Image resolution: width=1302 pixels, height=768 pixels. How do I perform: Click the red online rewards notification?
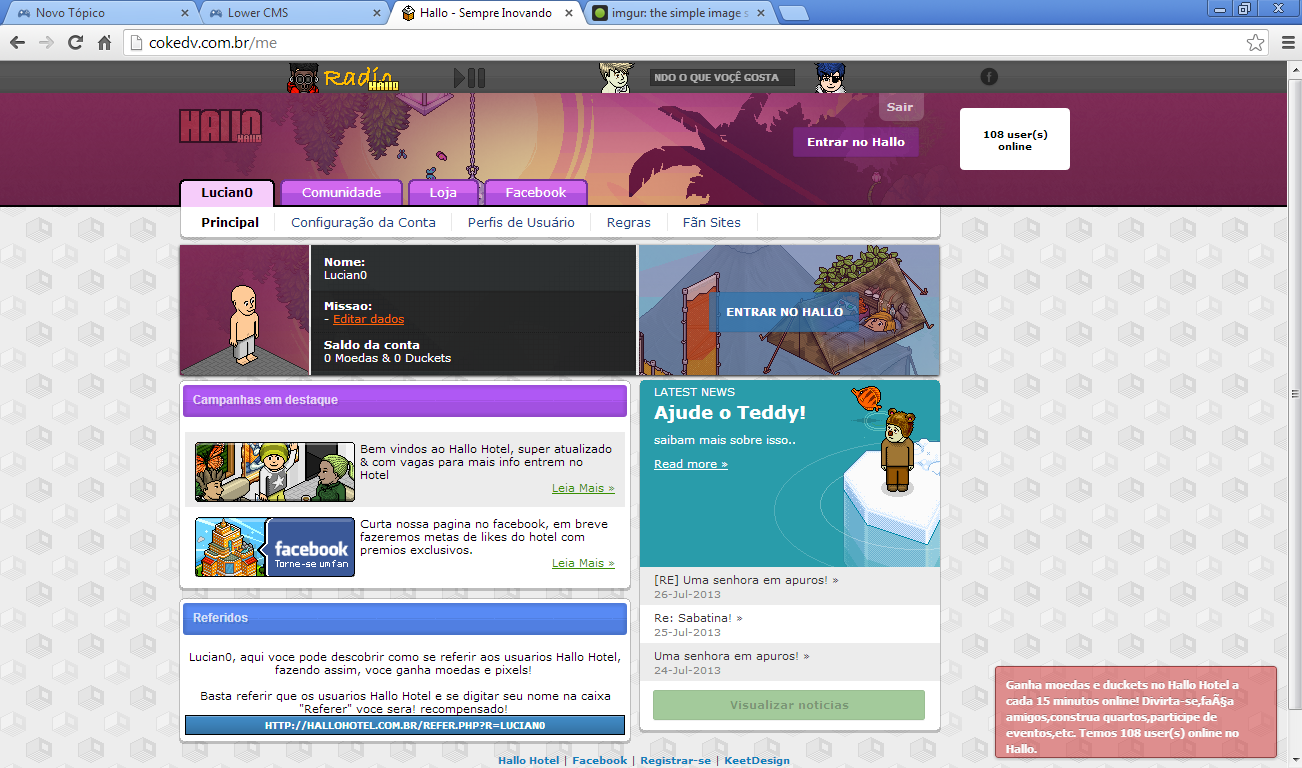pos(1136,711)
